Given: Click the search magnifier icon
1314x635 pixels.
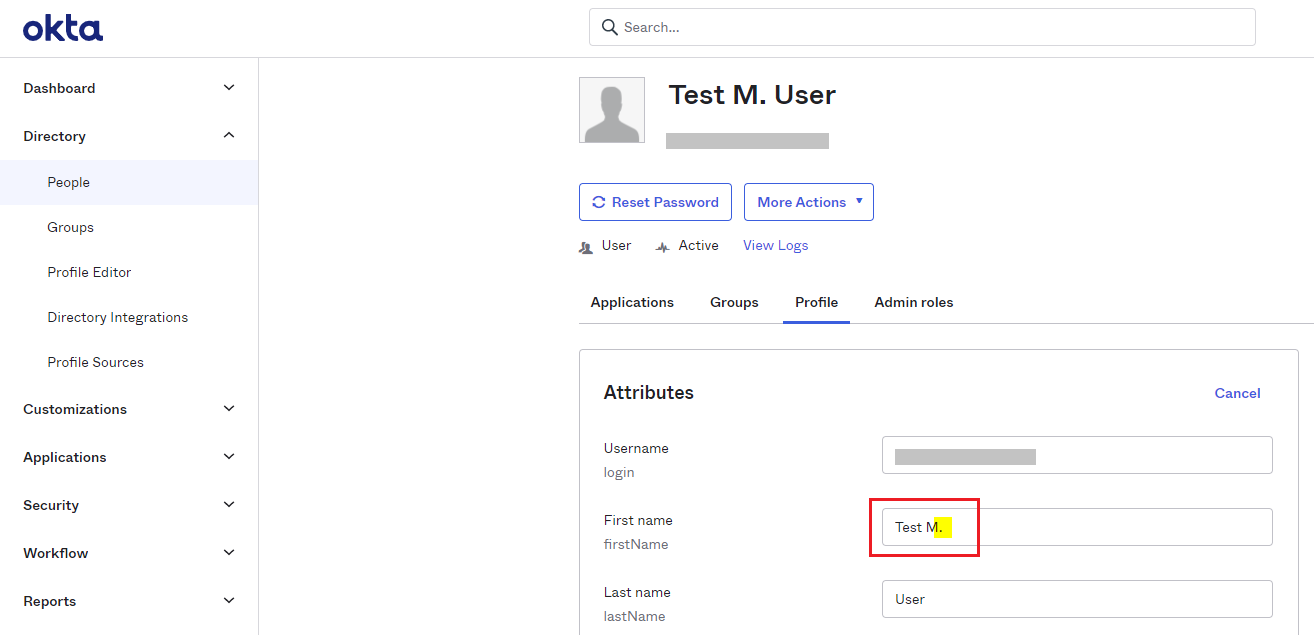Looking at the screenshot, I should [609, 27].
